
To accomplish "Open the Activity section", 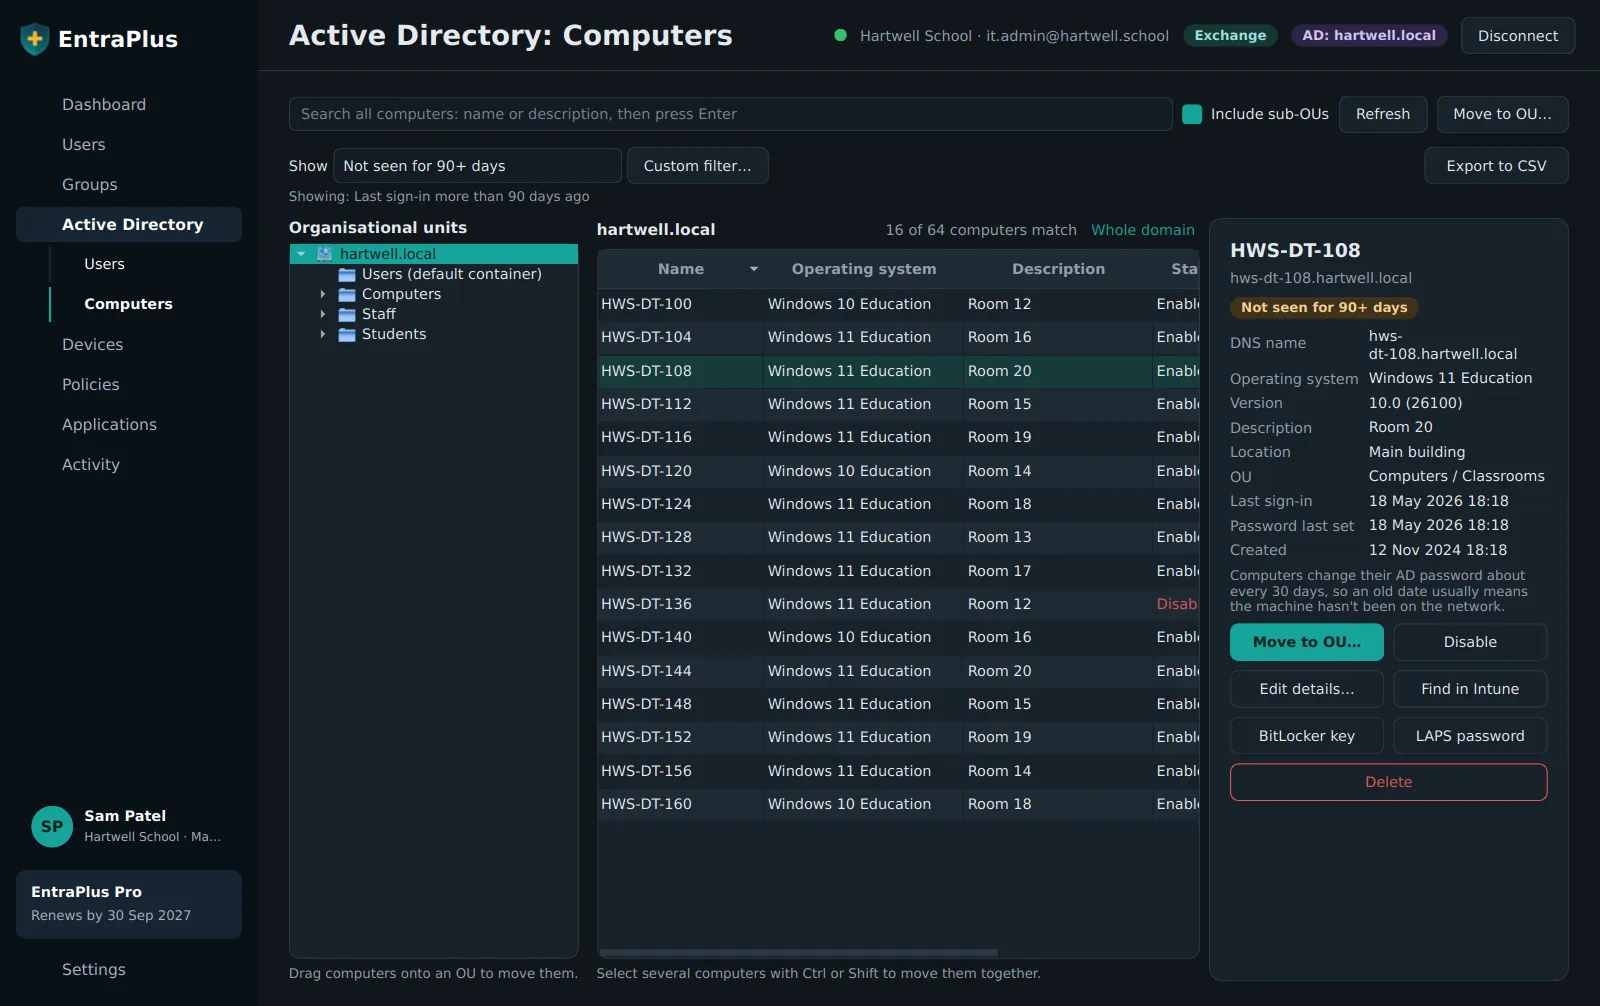I will [91, 465].
